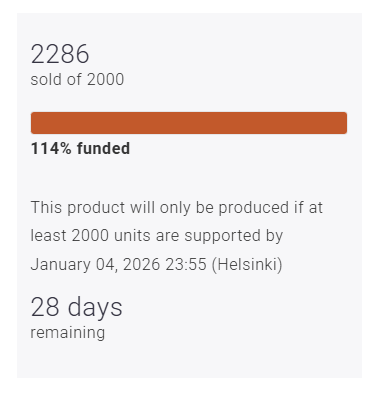The width and height of the screenshot is (369, 396).
Task: Click the orange funding progress bar
Action: click(x=189, y=123)
